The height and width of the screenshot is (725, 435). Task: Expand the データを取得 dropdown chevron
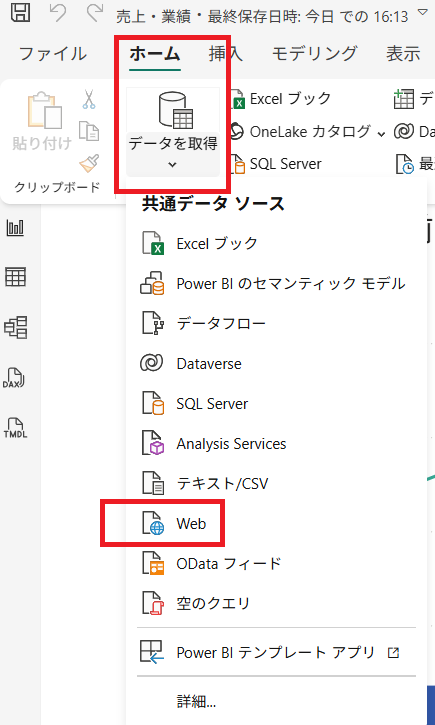(x=172, y=165)
